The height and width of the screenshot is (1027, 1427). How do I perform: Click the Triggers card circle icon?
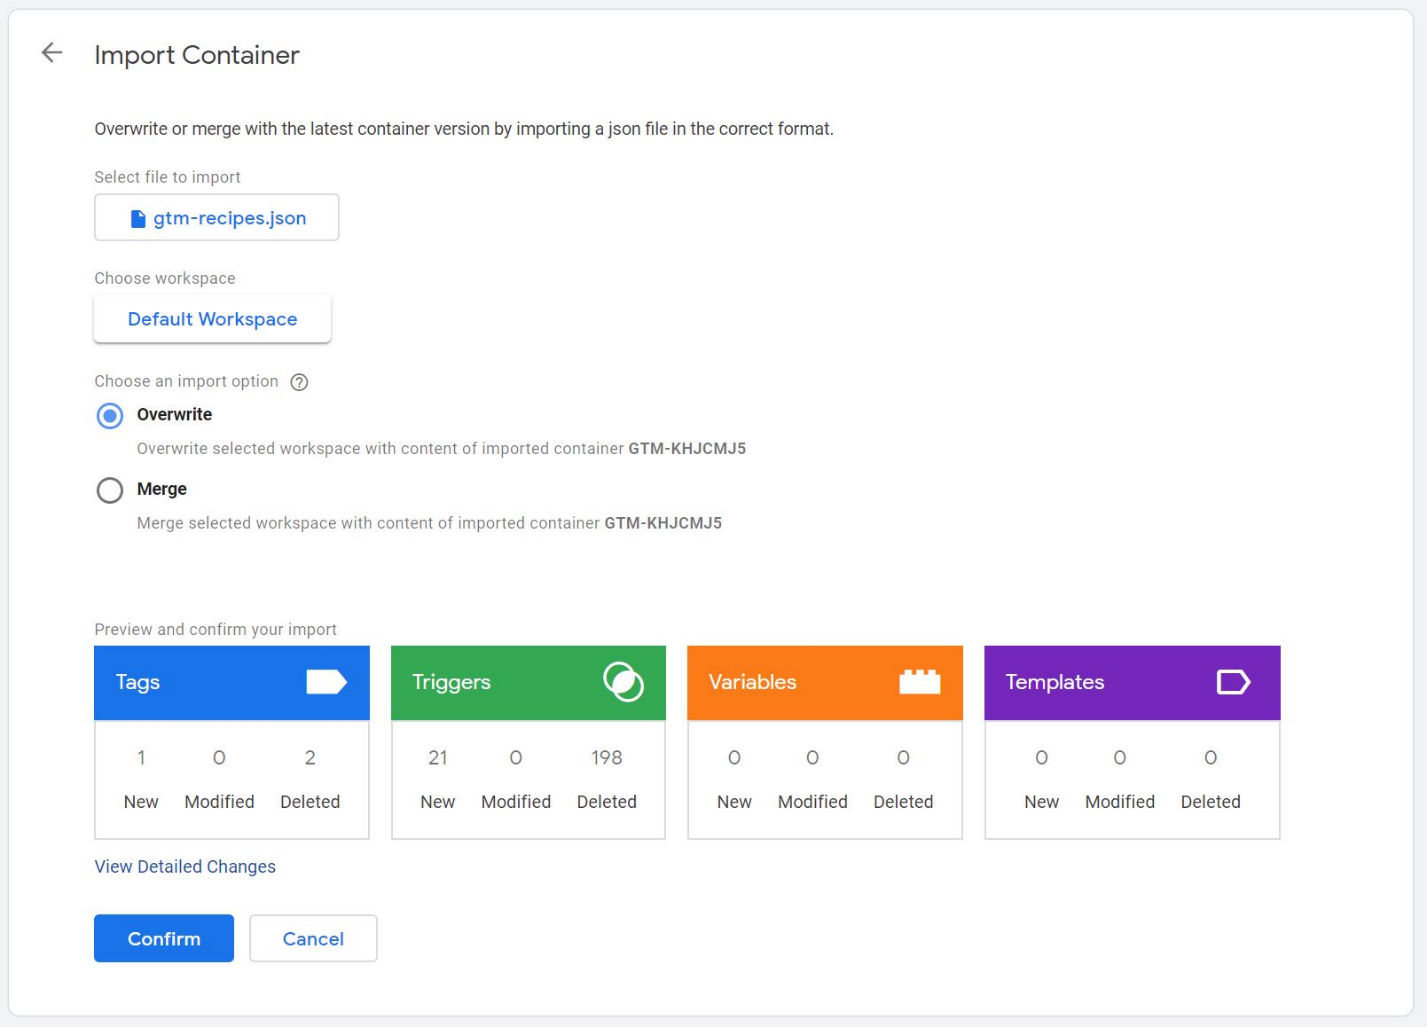[x=623, y=682]
